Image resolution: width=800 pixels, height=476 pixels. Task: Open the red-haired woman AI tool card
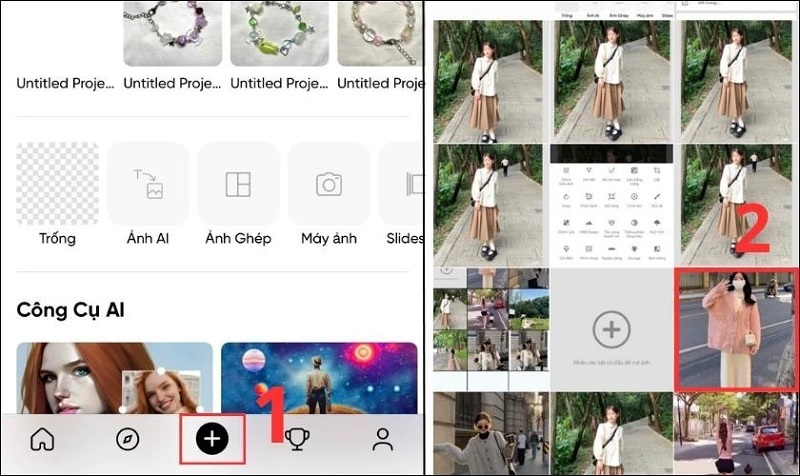(x=115, y=378)
